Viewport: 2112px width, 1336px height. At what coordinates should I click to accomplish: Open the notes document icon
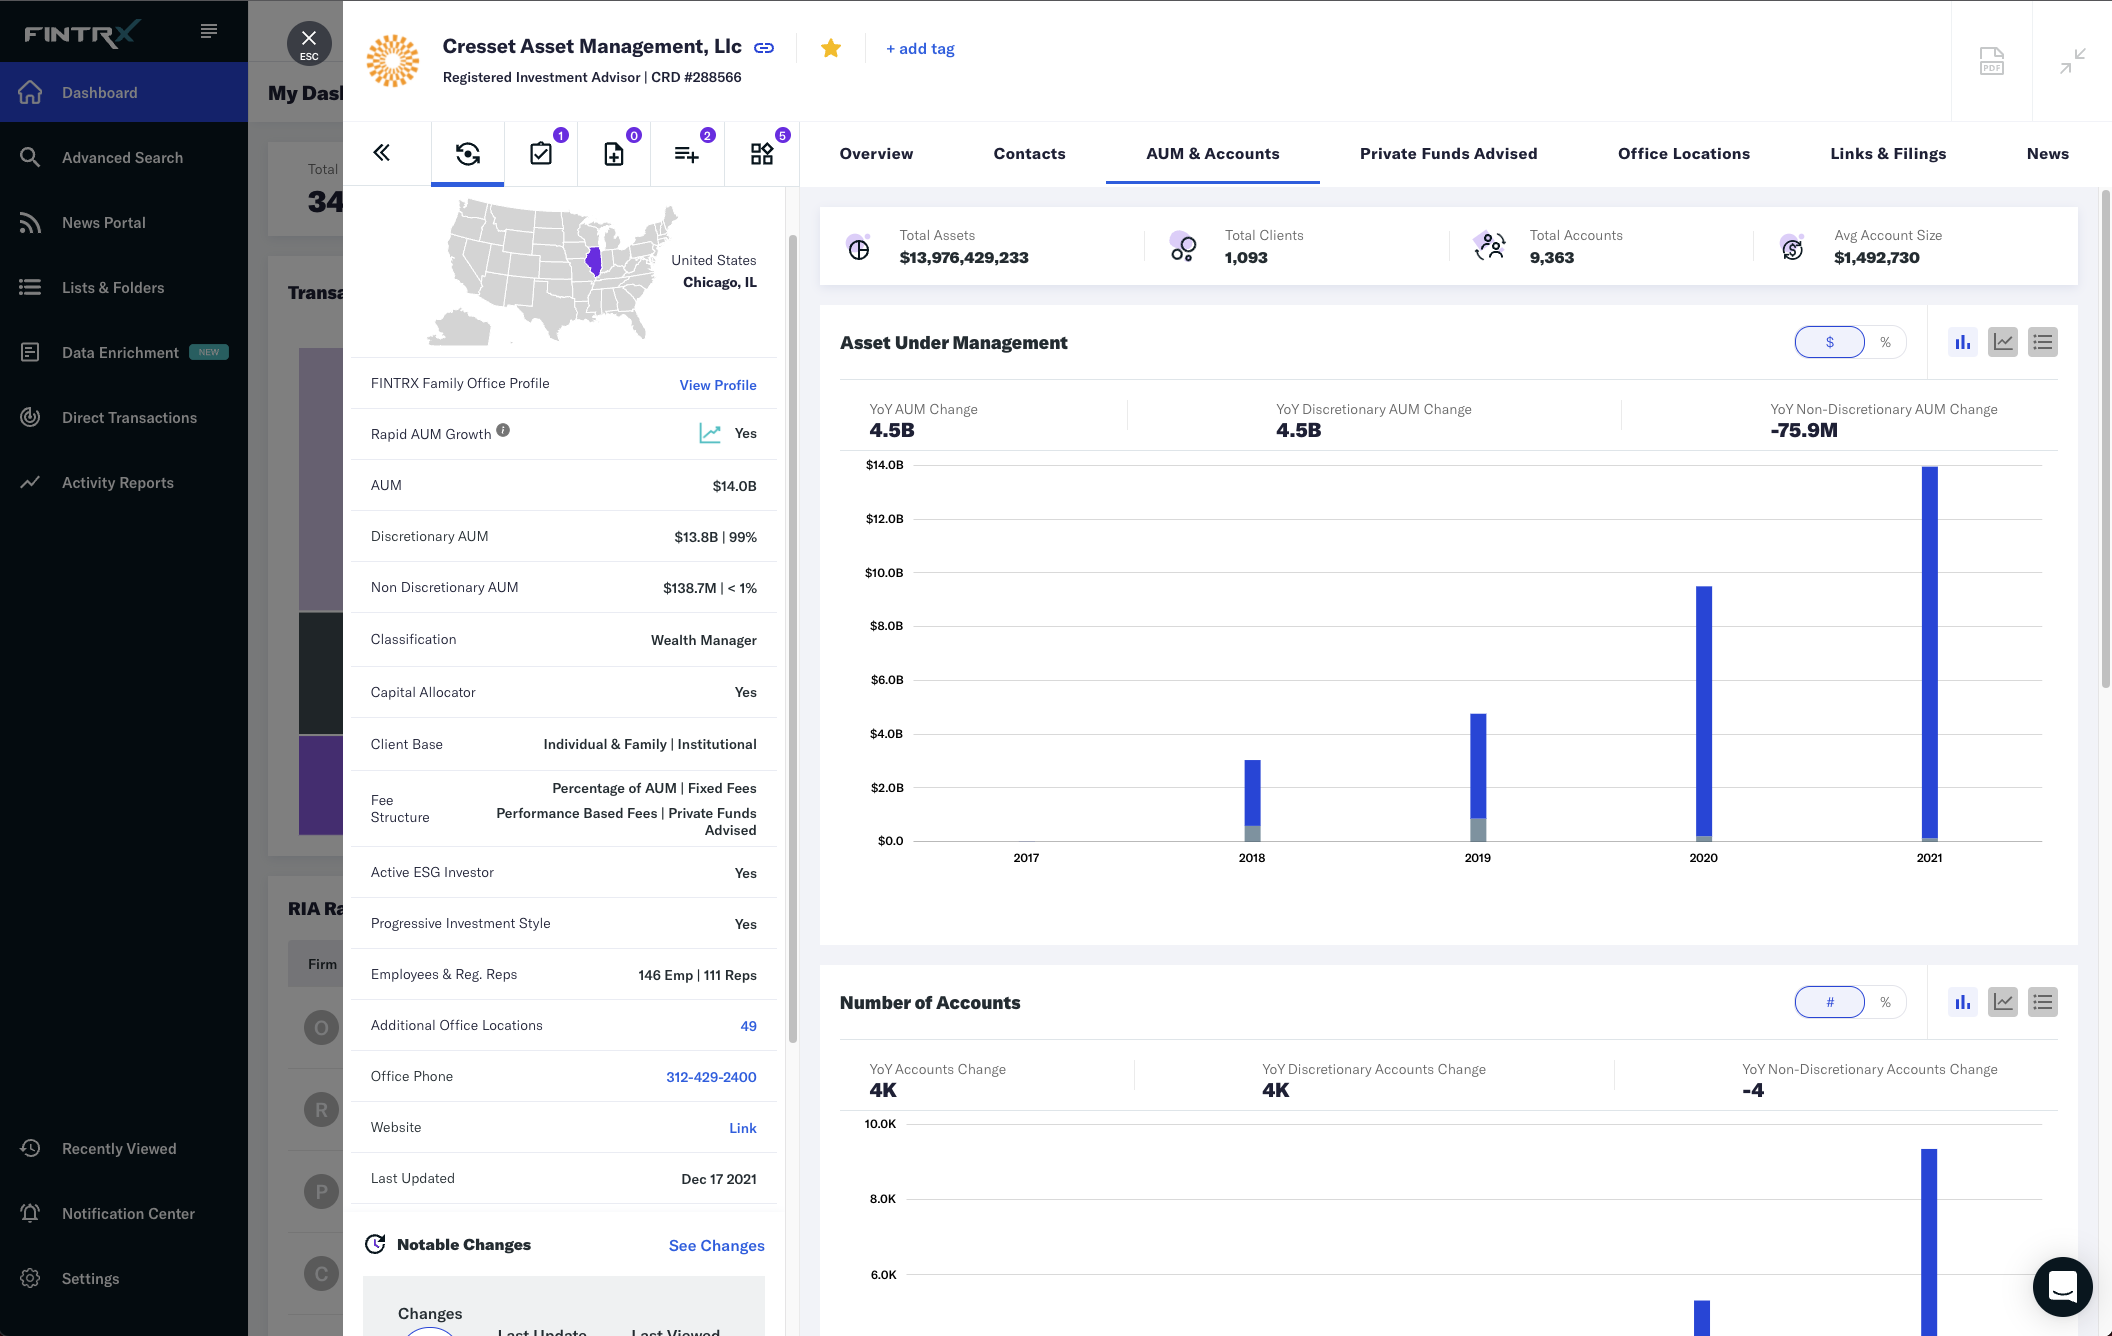614,153
